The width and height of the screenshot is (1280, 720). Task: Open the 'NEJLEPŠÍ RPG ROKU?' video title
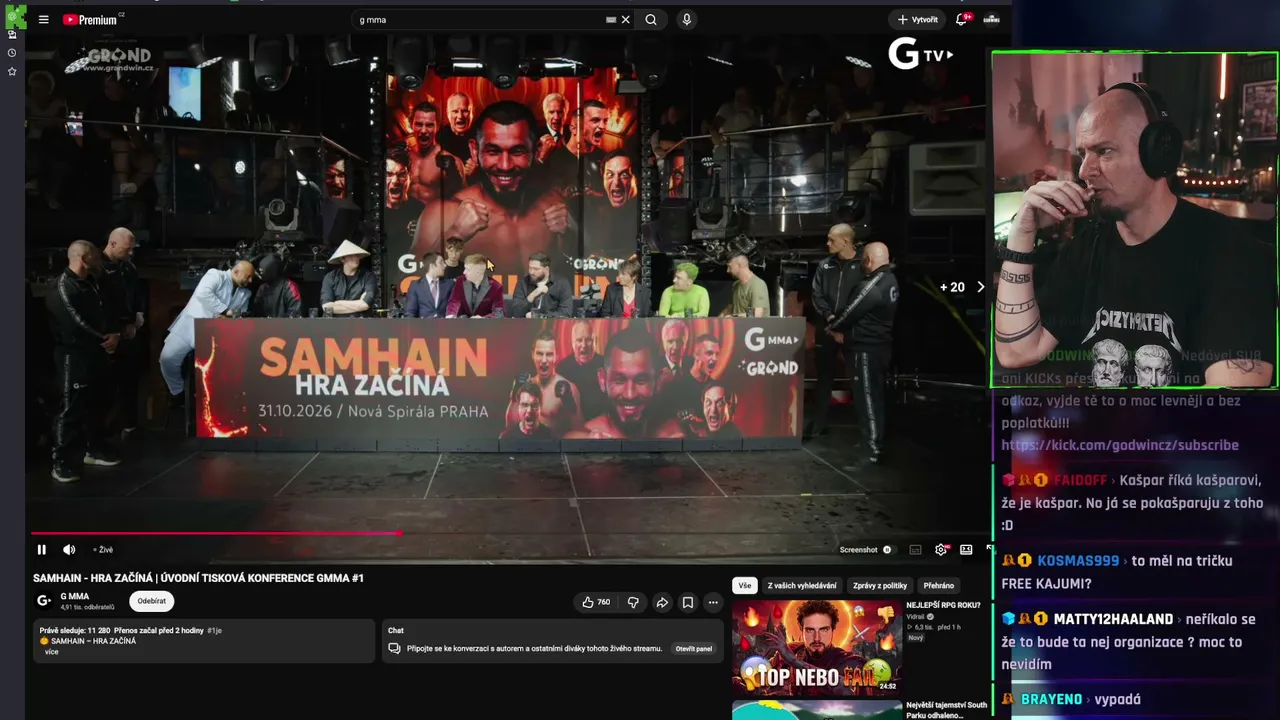(943, 606)
